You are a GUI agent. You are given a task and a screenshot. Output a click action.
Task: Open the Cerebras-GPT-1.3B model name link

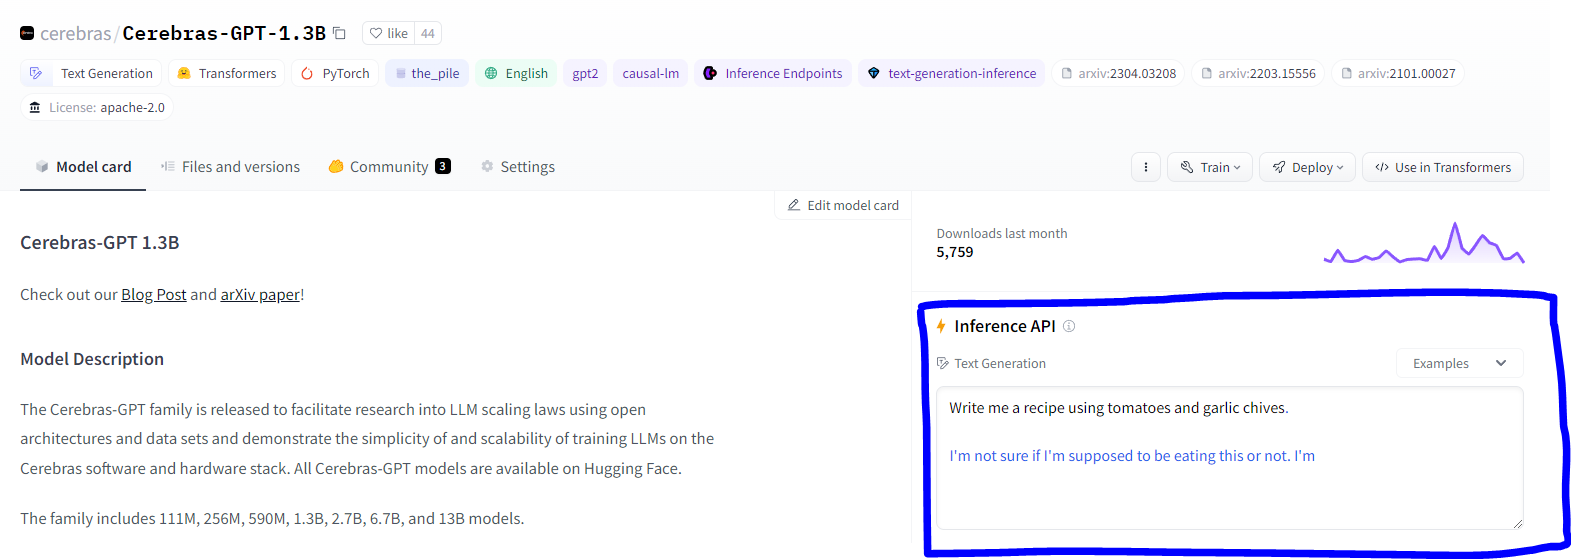click(x=224, y=33)
